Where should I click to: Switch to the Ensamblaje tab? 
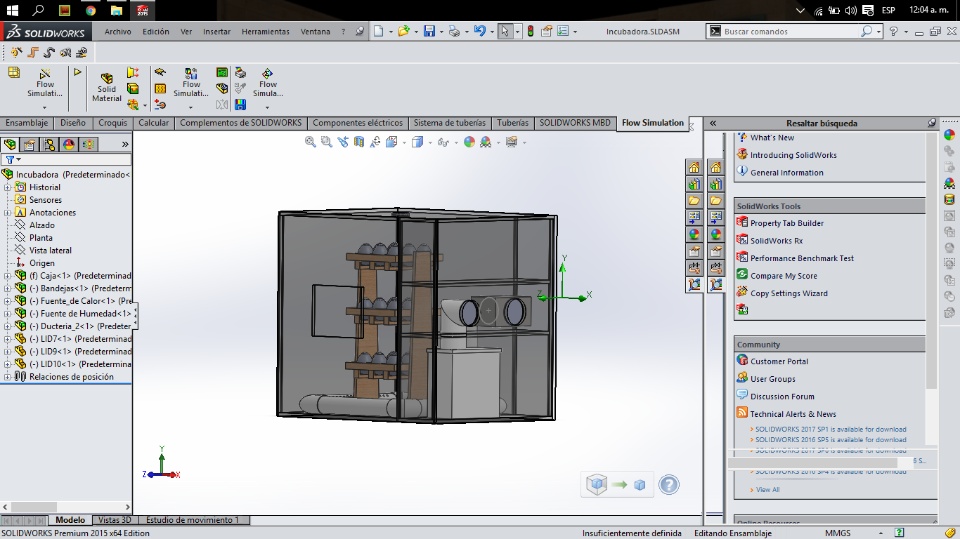[x=26, y=122]
